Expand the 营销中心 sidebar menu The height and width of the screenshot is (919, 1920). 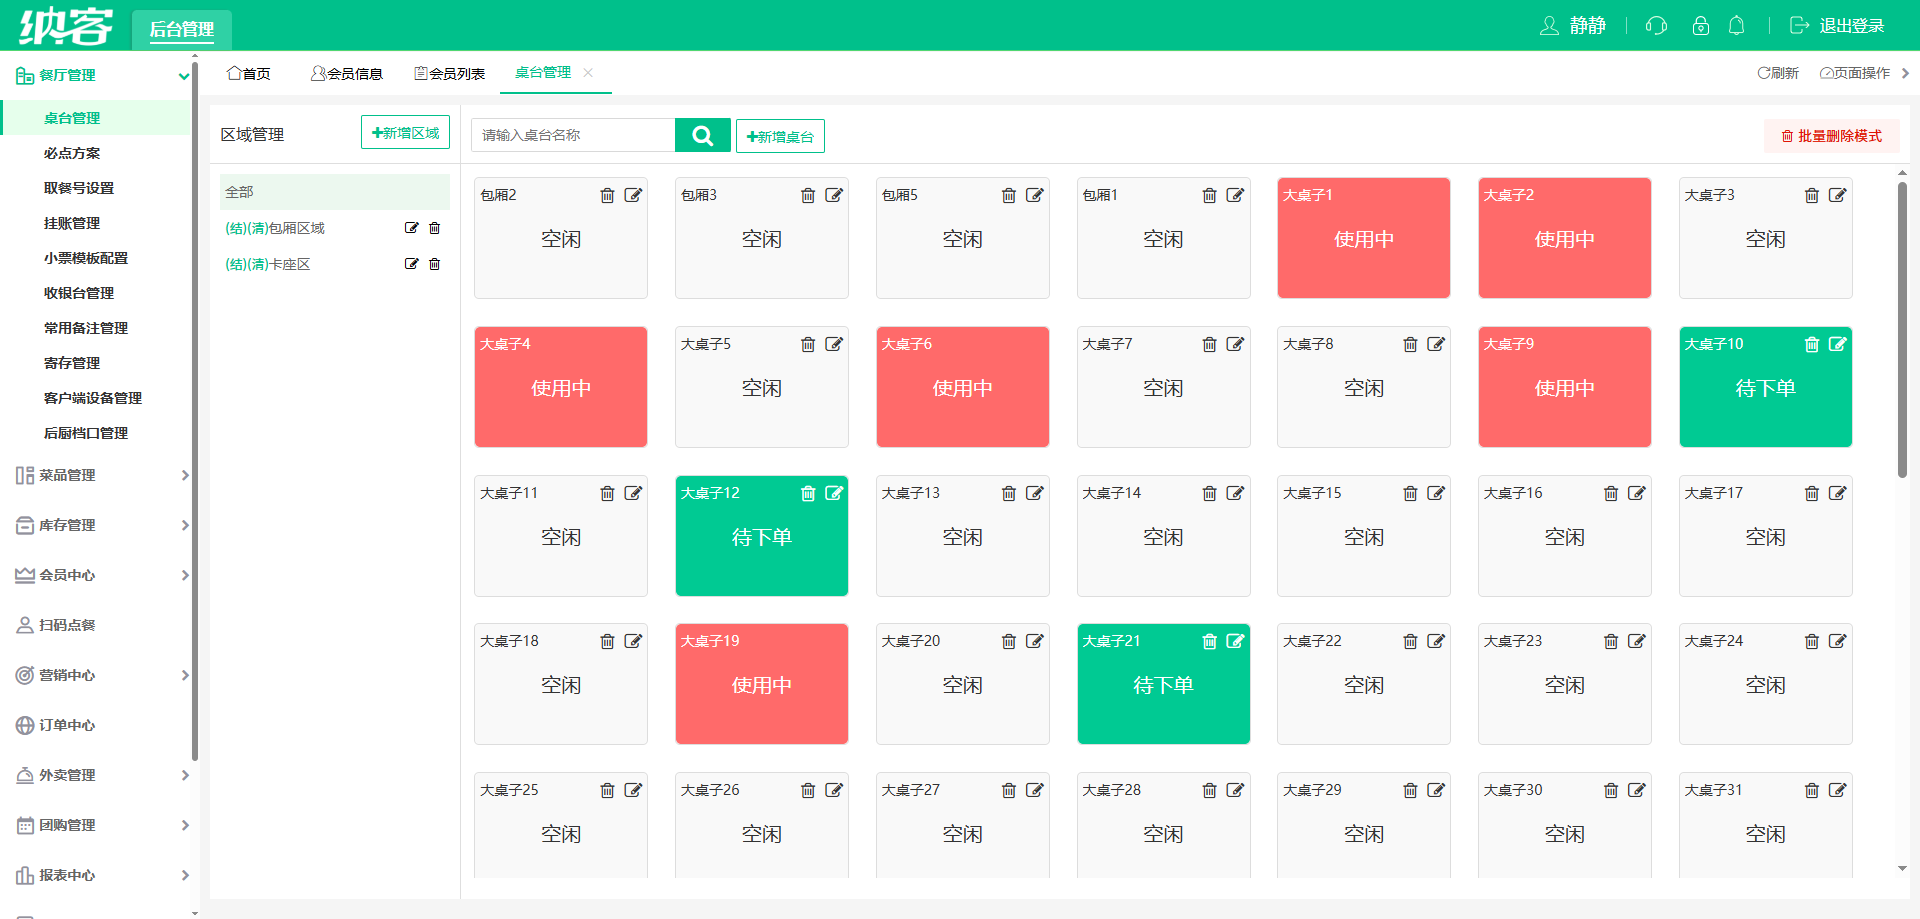(x=185, y=675)
